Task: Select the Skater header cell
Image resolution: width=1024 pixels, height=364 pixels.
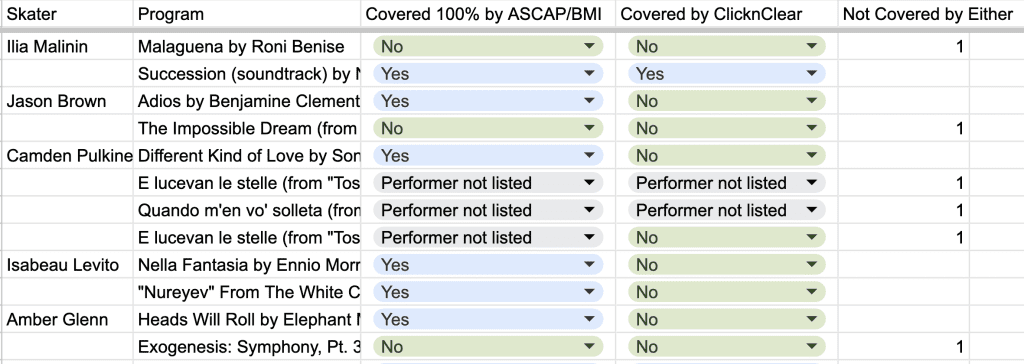Action: coord(67,14)
